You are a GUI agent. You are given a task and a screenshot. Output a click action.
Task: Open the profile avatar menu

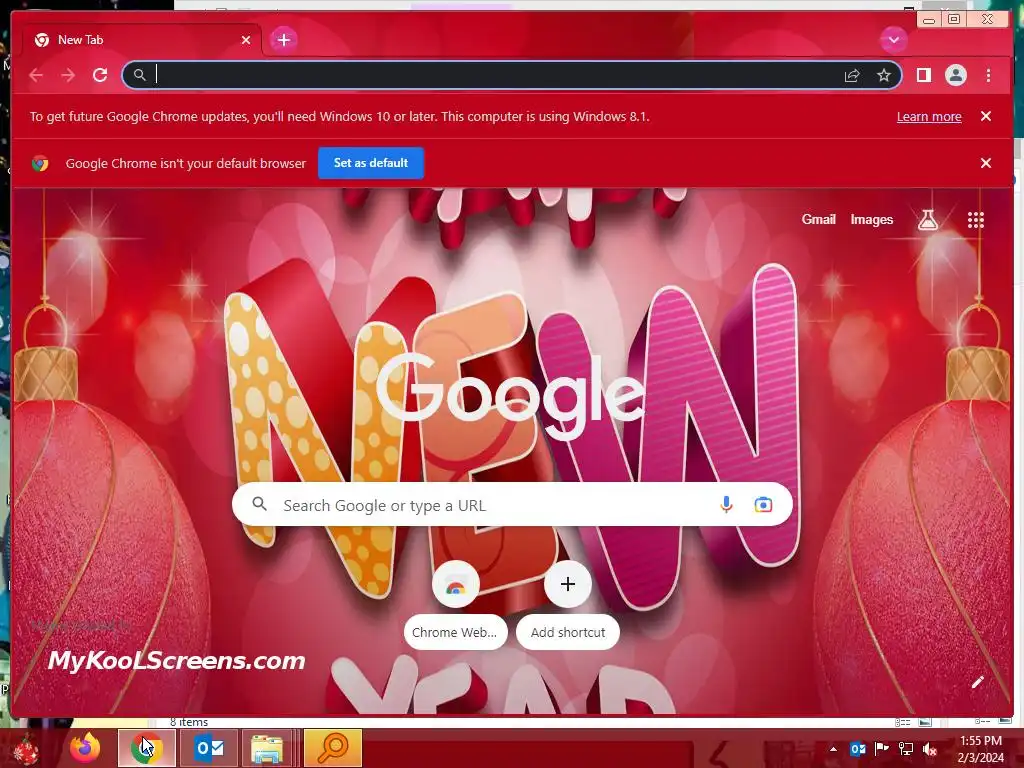click(955, 76)
